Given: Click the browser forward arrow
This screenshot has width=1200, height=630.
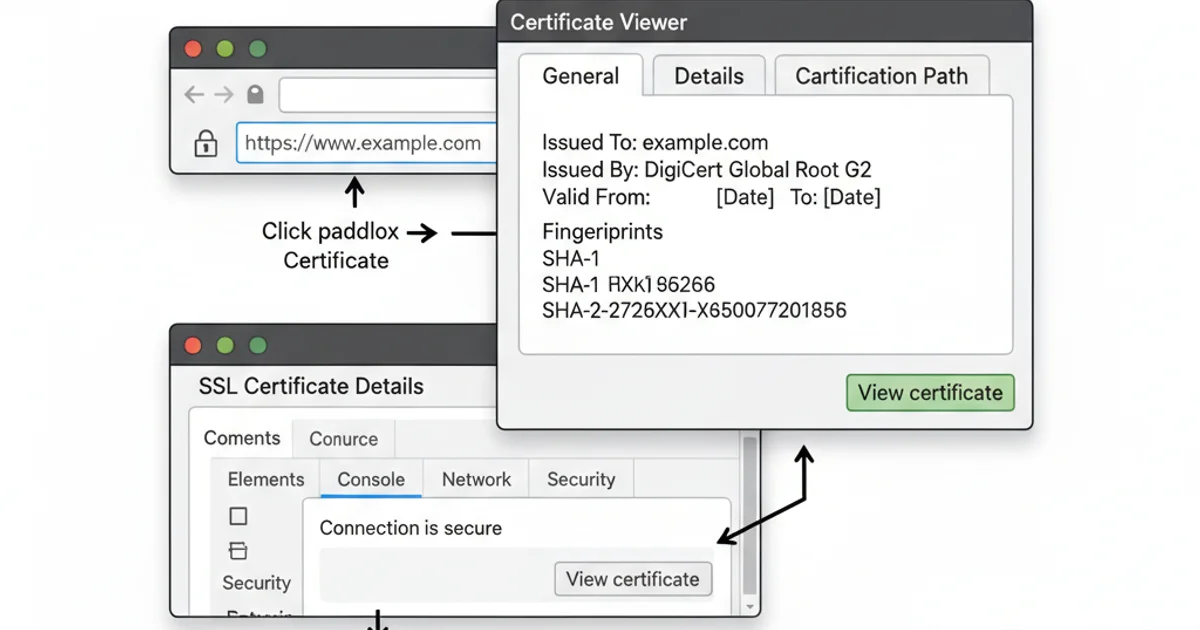Looking at the screenshot, I should tap(224, 95).
